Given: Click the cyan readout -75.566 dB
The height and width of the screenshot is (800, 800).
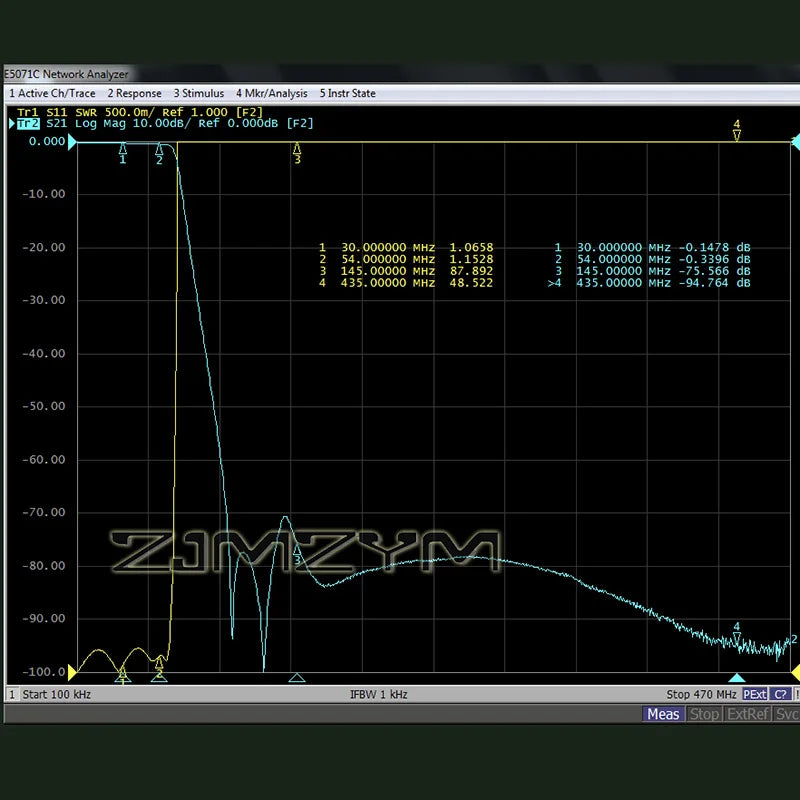Looking at the screenshot, I should click(x=714, y=271).
